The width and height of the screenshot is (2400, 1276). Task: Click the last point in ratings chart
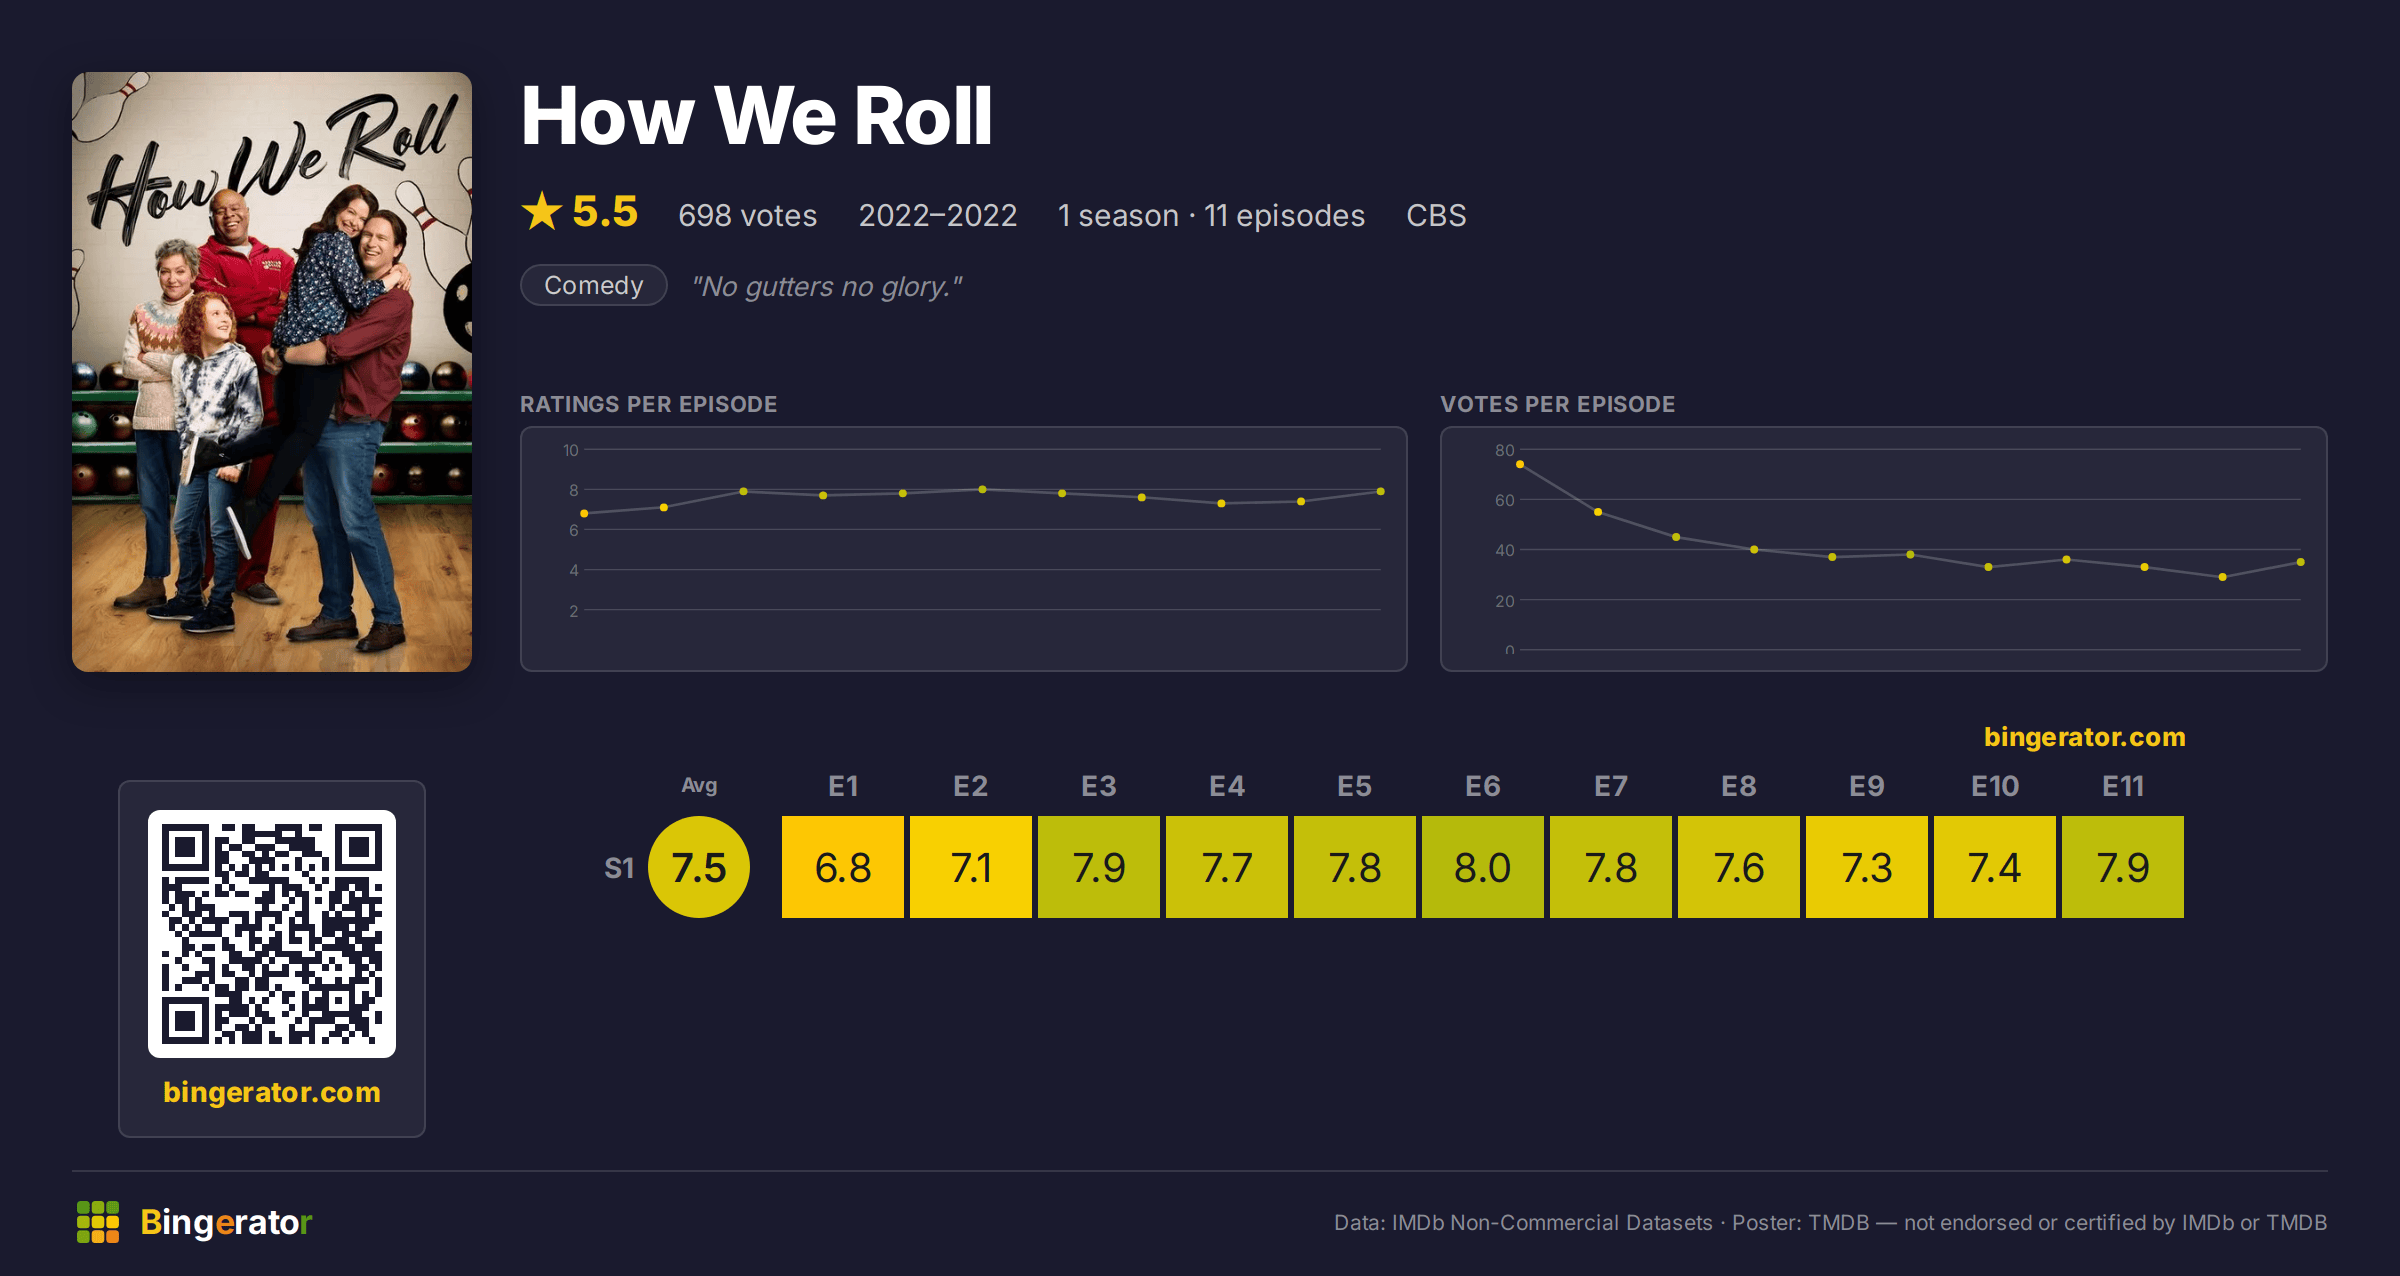coord(1381,491)
